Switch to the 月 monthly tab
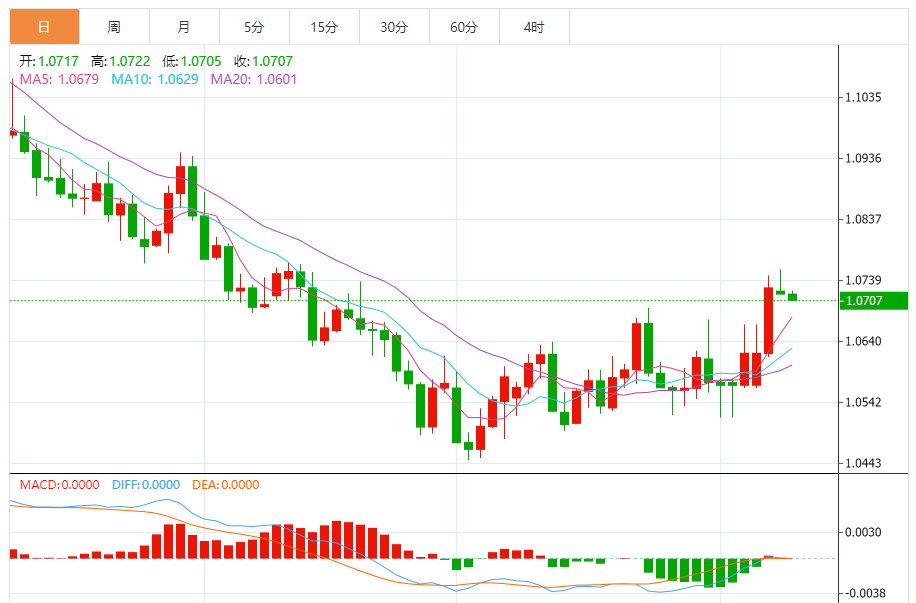 (x=185, y=27)
